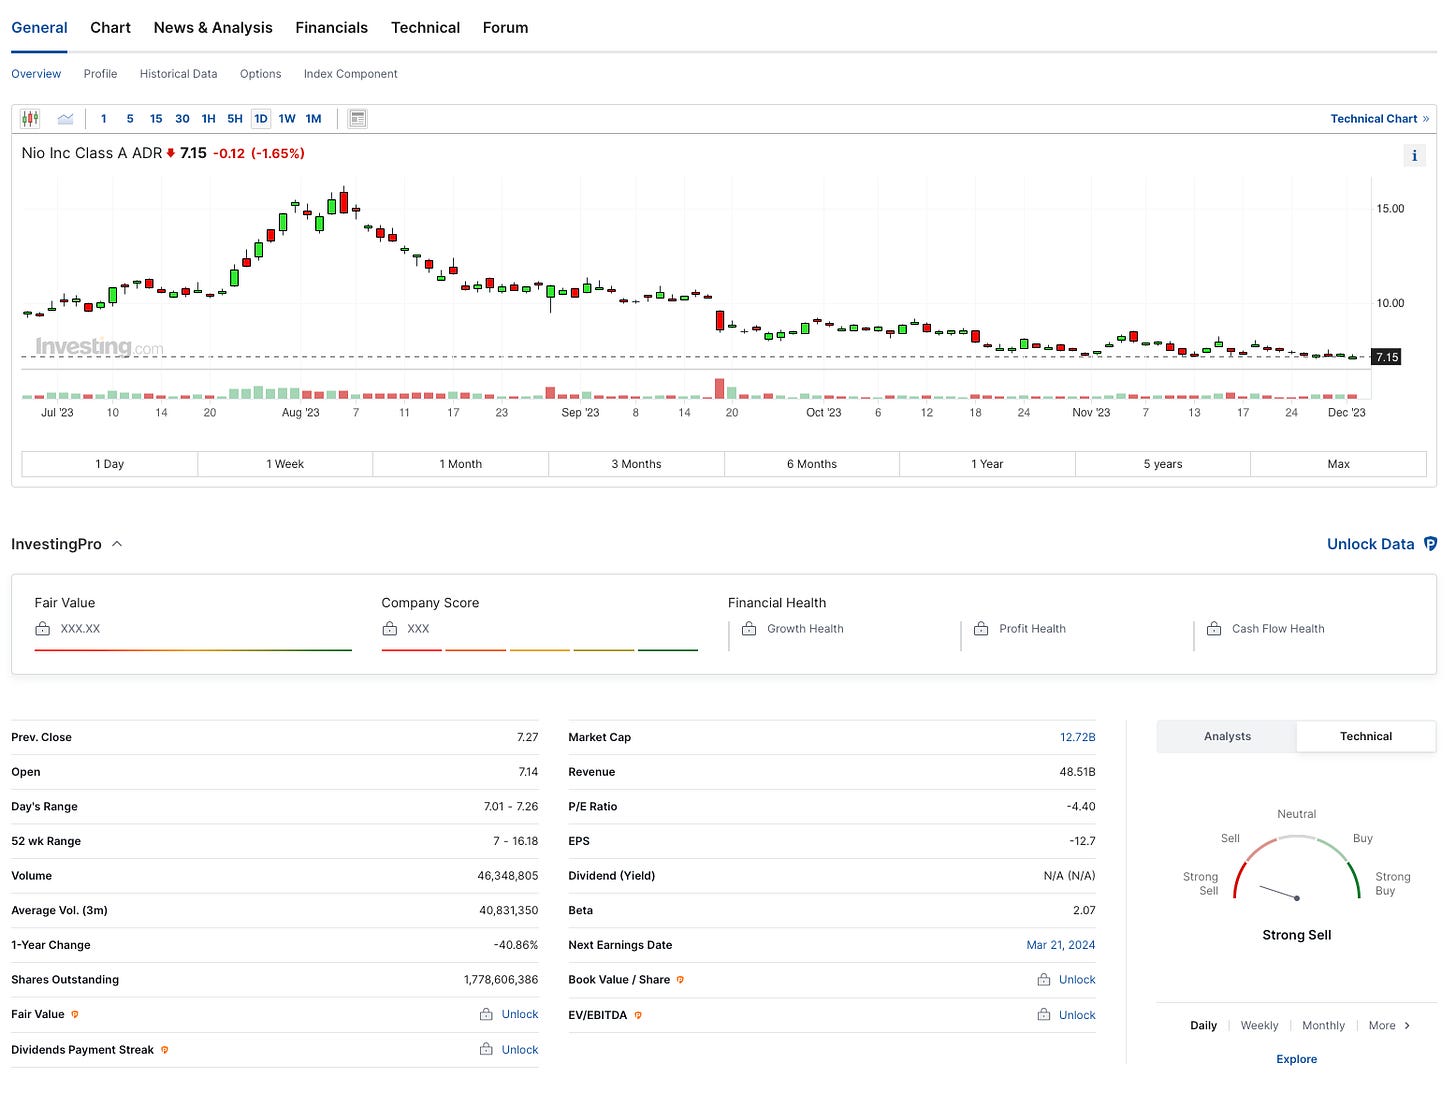Image resolution: width=1456 pixels, height=1093 pixels.
Task: Go to the General tab
Action: pos(39,28)
